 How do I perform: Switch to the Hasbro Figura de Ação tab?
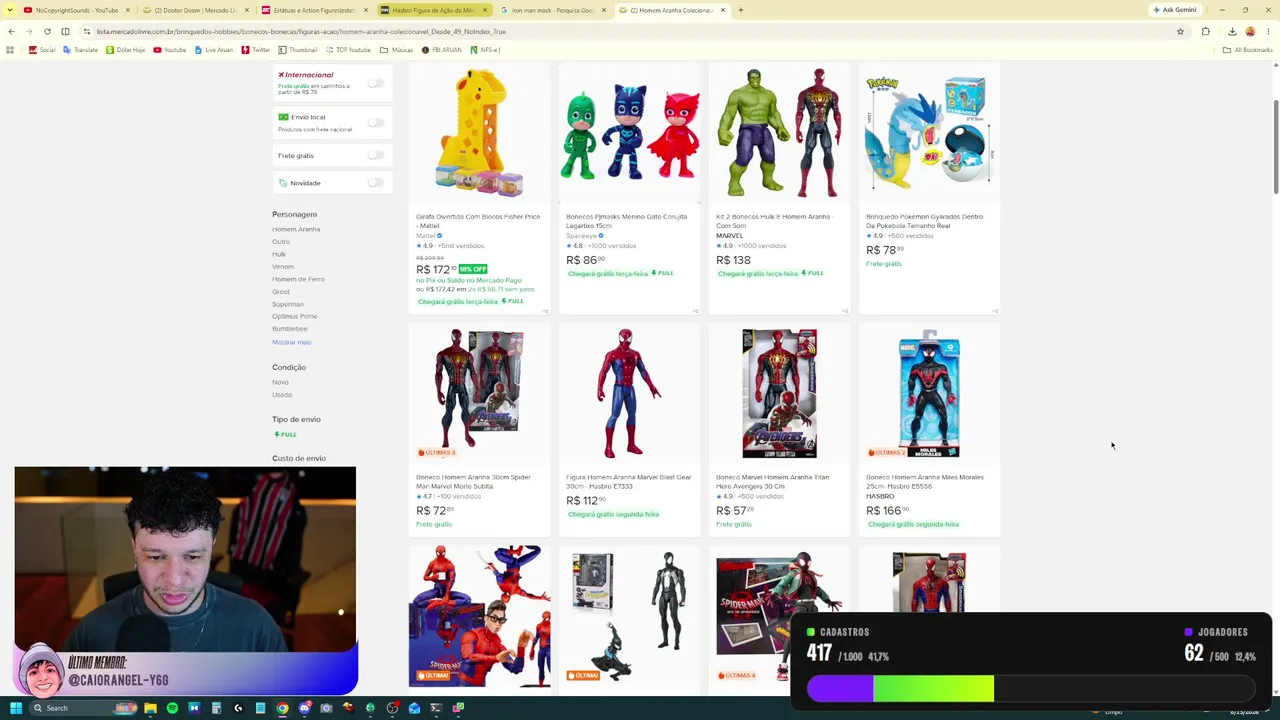[433, 10]
